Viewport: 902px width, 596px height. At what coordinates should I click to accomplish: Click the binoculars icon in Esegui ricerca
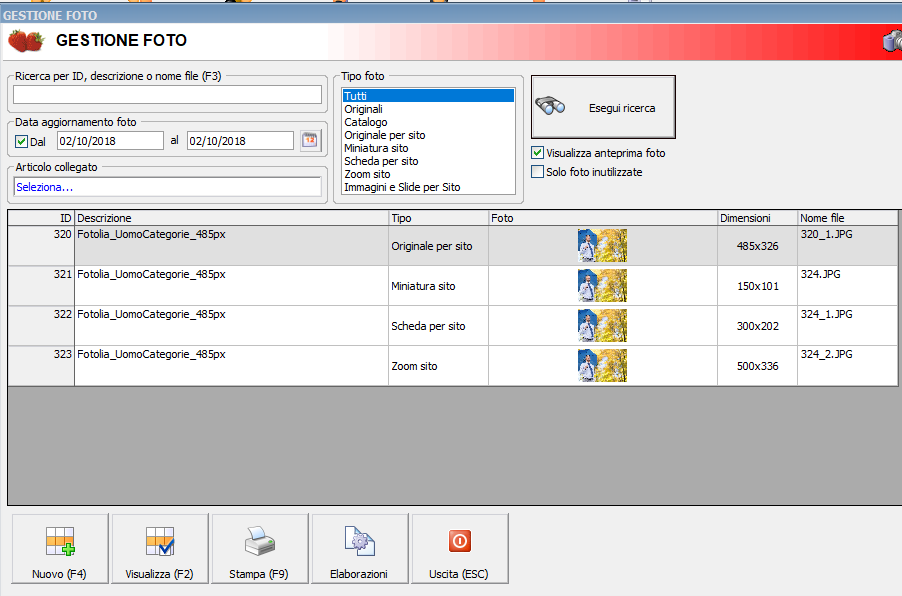[x=550, y=106]
